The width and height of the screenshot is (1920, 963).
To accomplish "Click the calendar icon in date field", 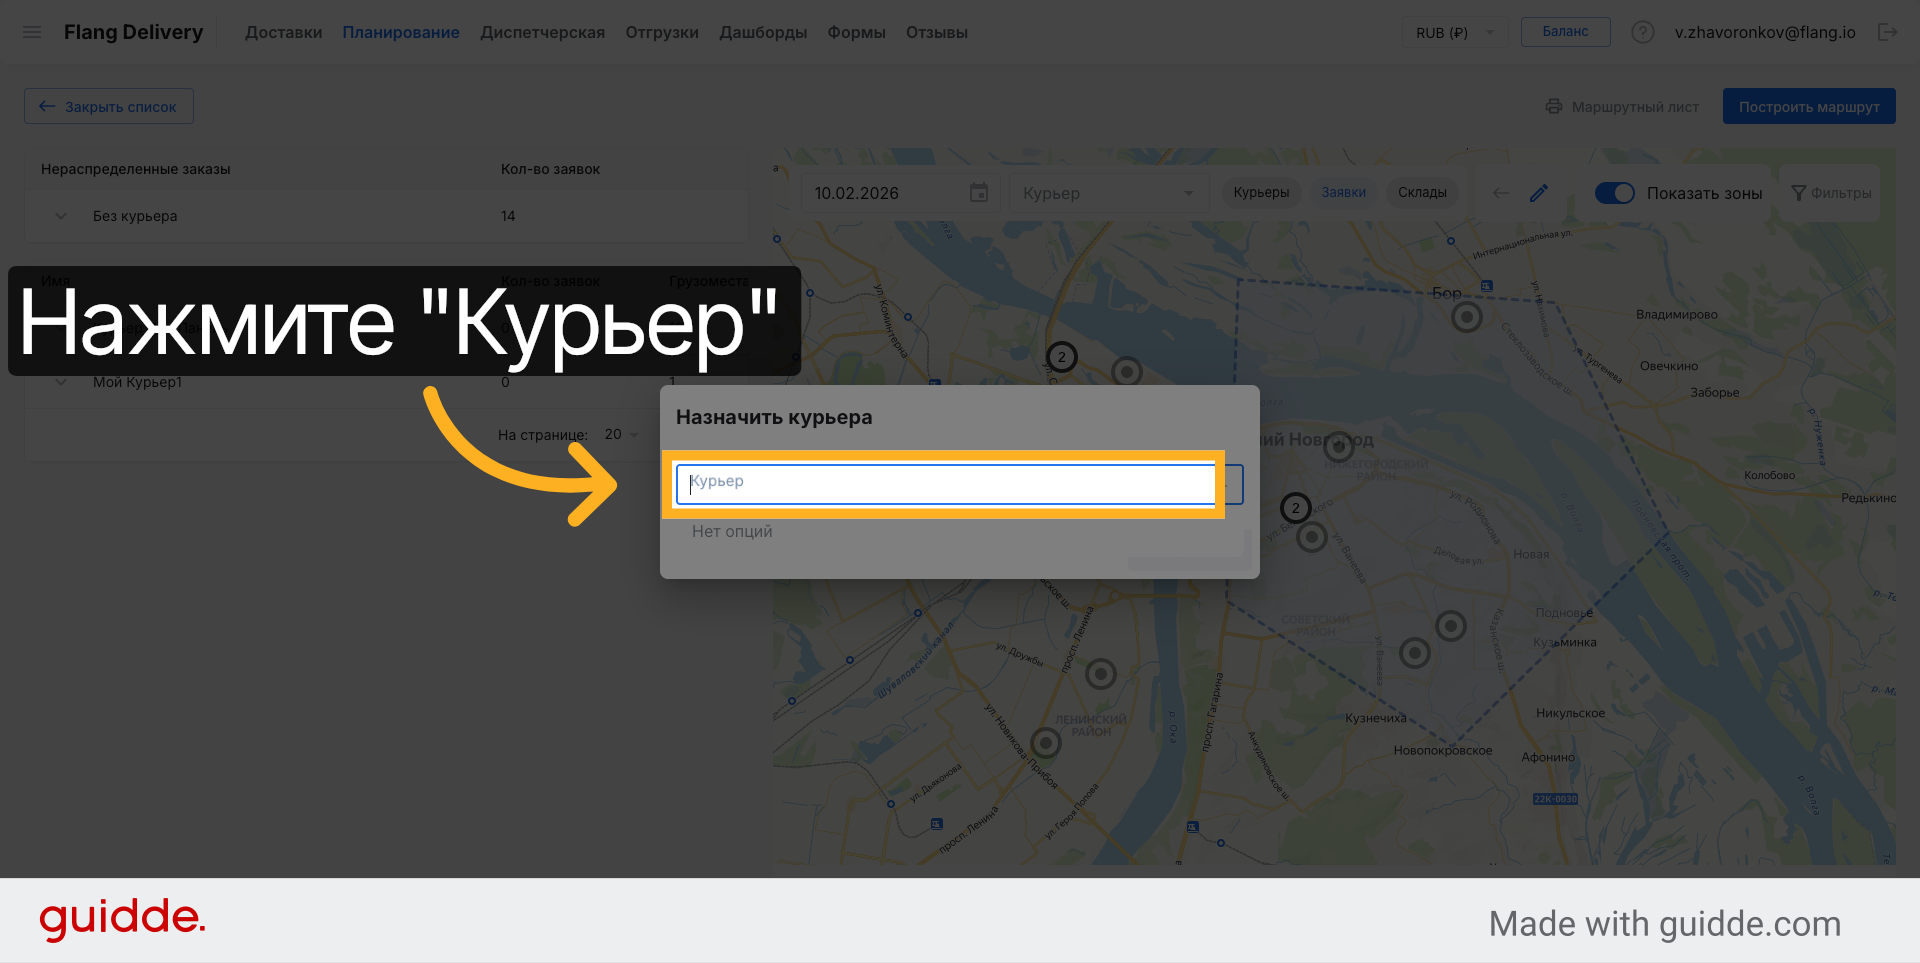I will [x=979, y=193].
